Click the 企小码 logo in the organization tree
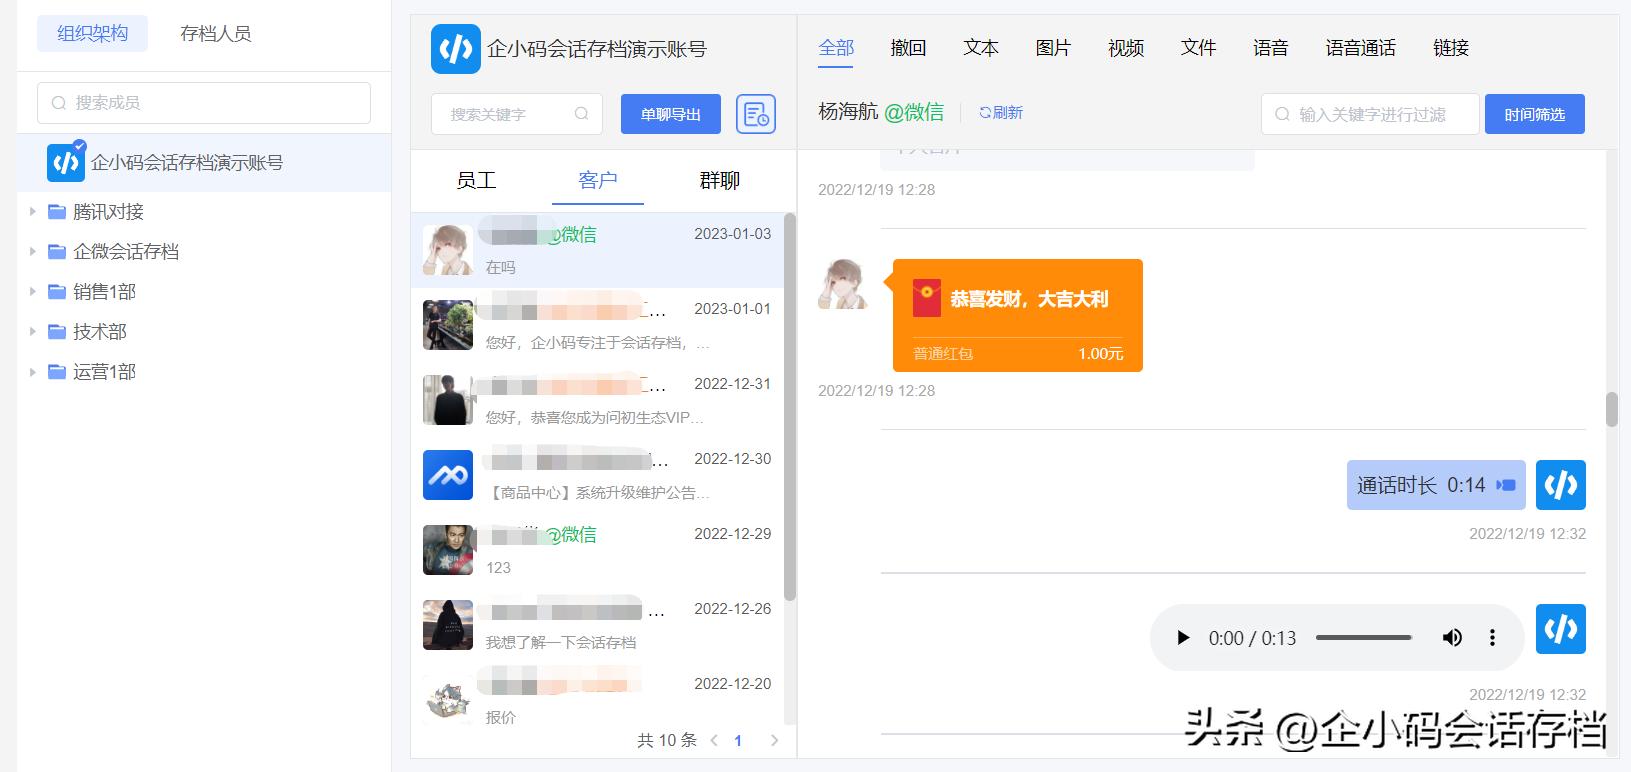Image resolution: width=1631 pixels, height=772 pixels. [66, 162]
